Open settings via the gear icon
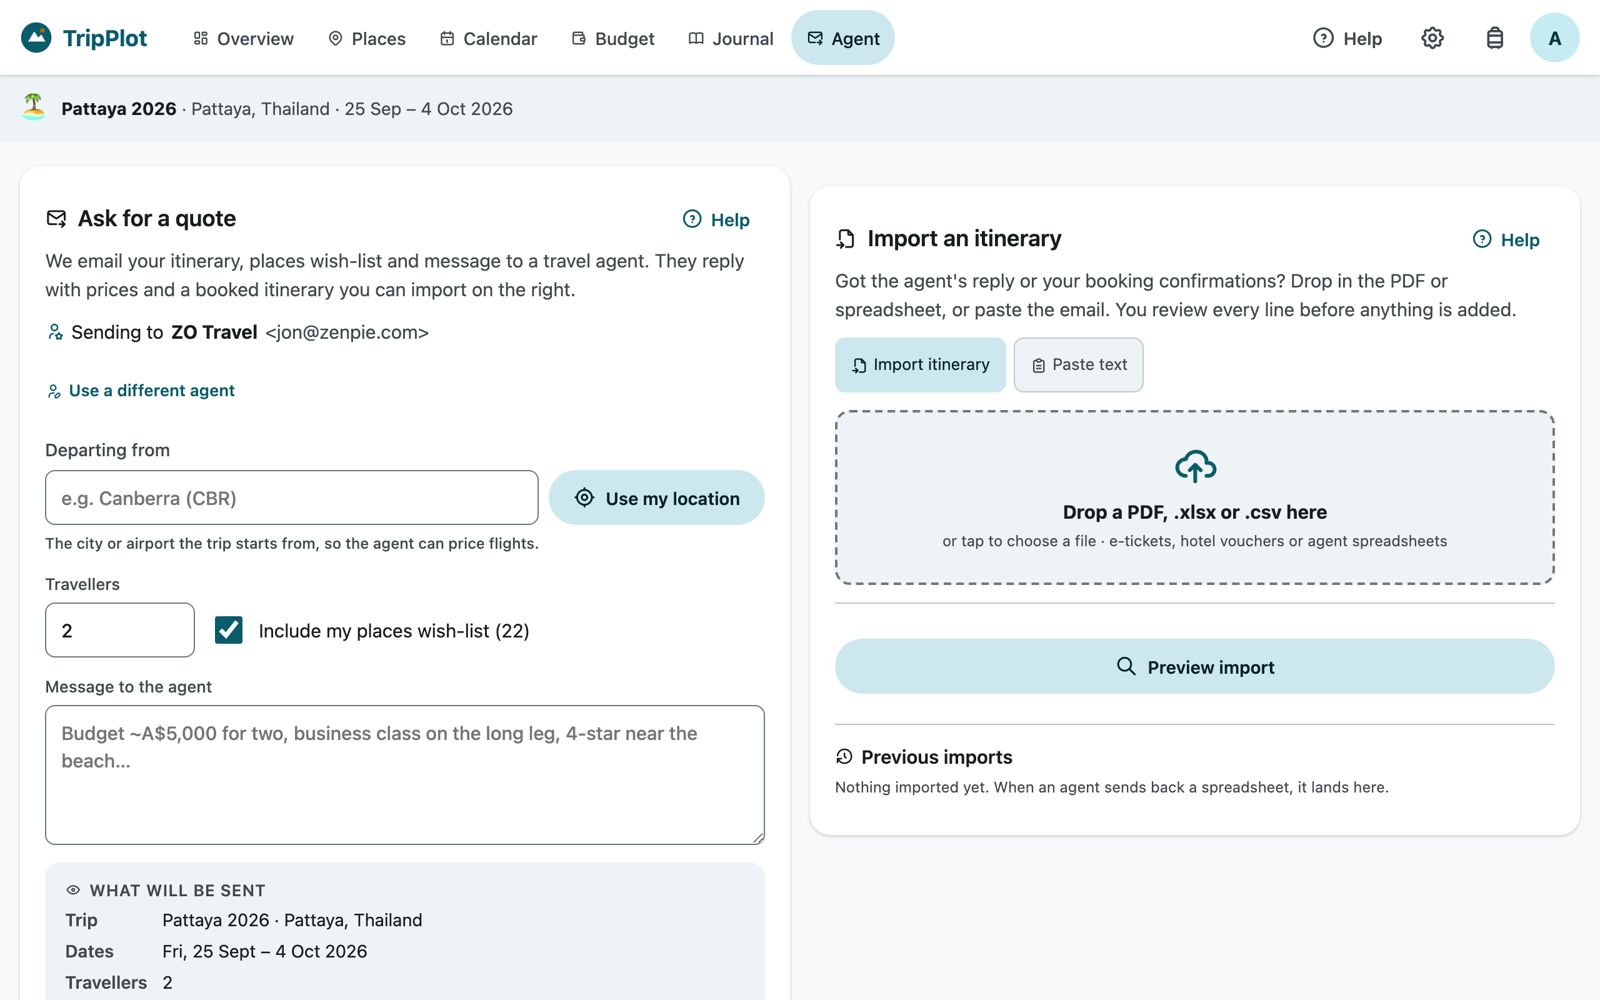The height and width of the screenshot is (1000, 1600). click(x=1432, y=38)
